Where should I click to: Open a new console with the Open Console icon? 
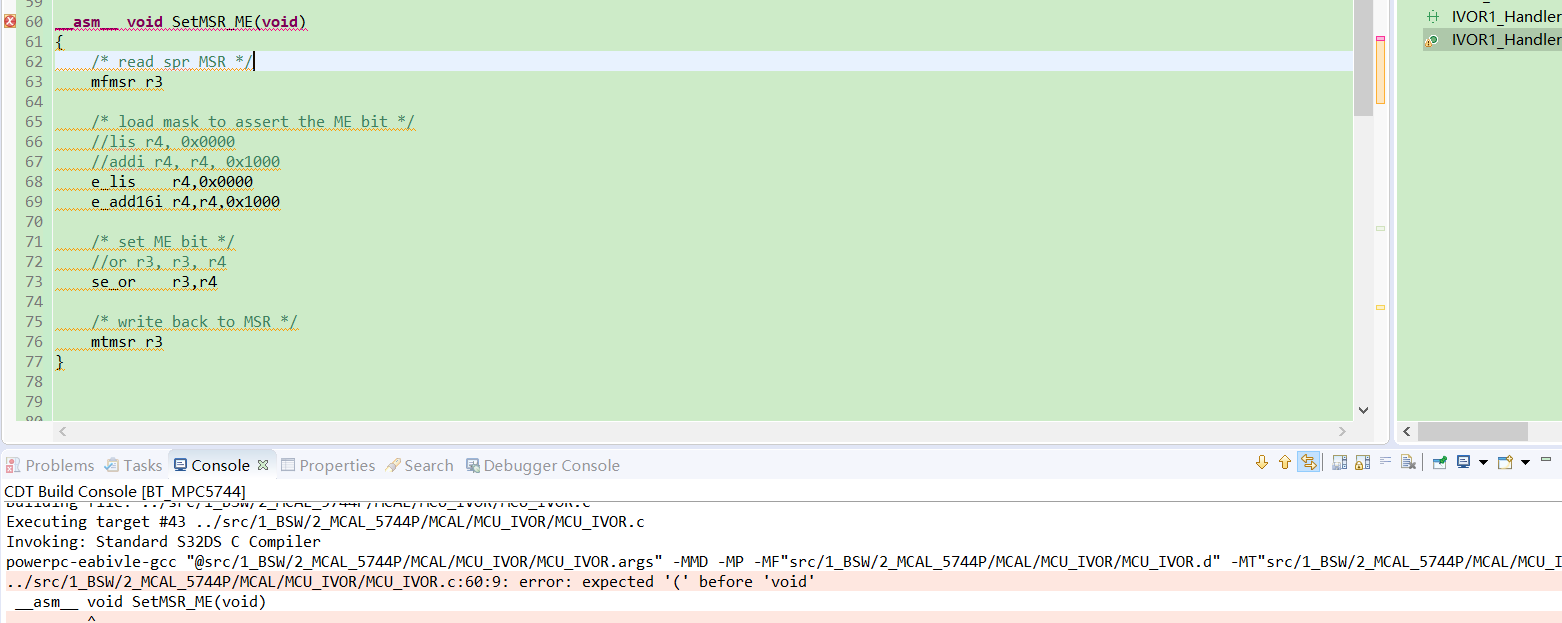point(1505,462)
